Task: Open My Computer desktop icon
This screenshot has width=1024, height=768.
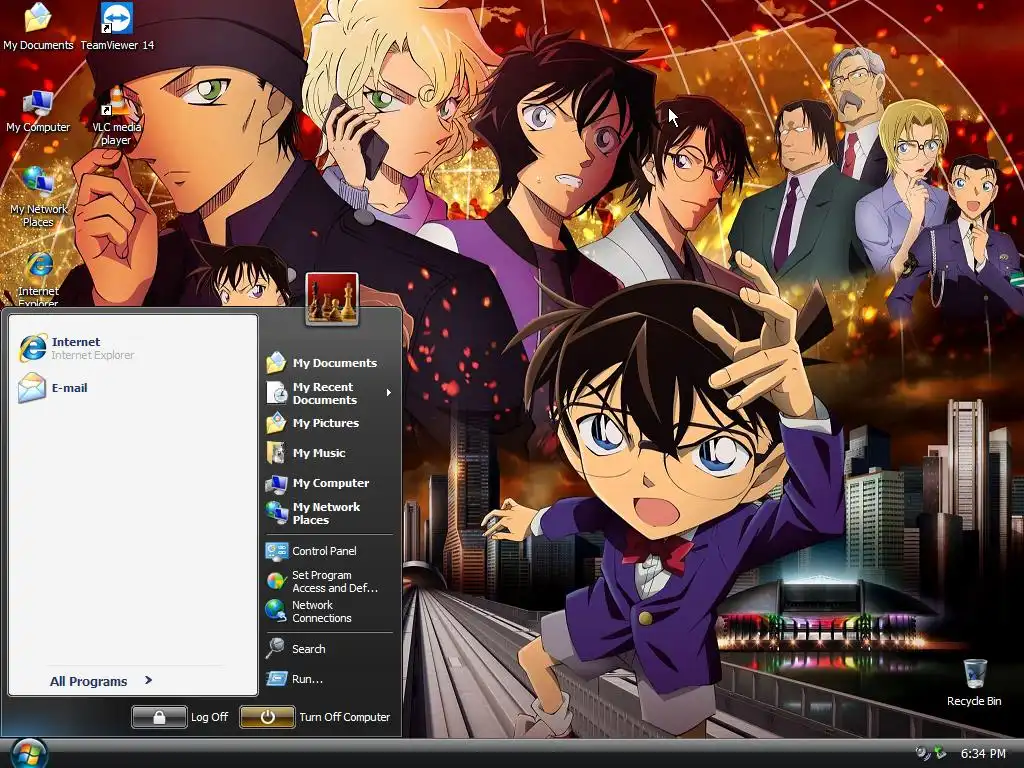Action: coord(38,111)
